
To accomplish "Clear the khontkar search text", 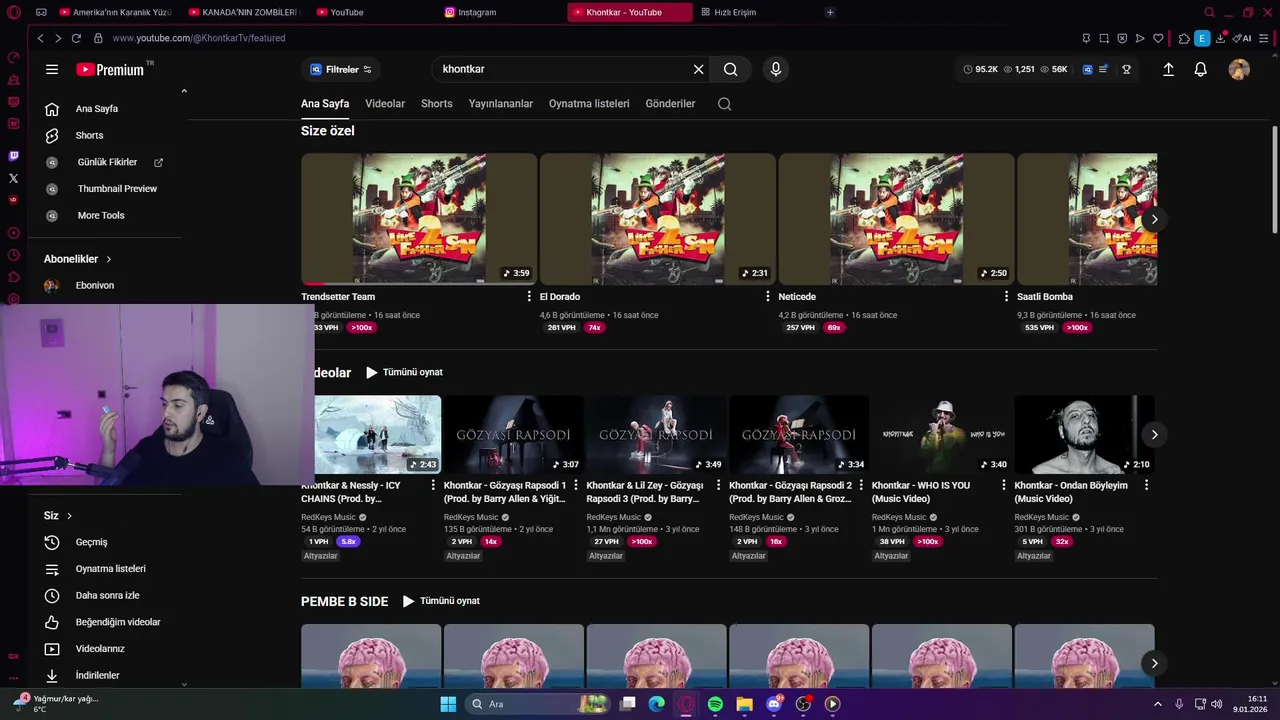I will point(698,69).
